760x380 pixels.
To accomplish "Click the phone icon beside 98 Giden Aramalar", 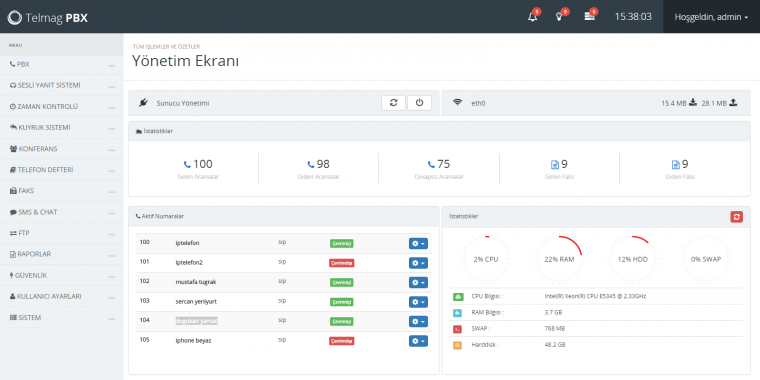I will click(x=311, y=164).
